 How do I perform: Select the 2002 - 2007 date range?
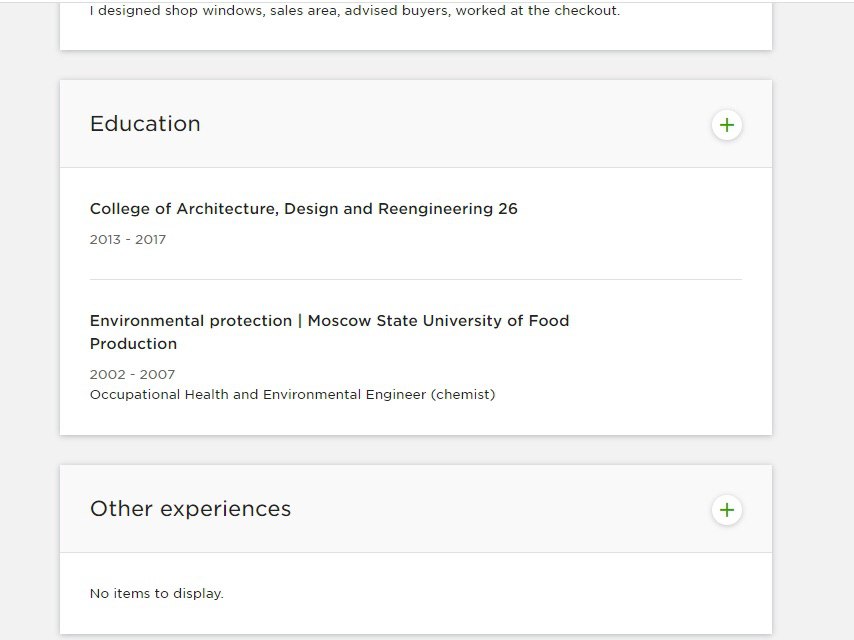132,375
